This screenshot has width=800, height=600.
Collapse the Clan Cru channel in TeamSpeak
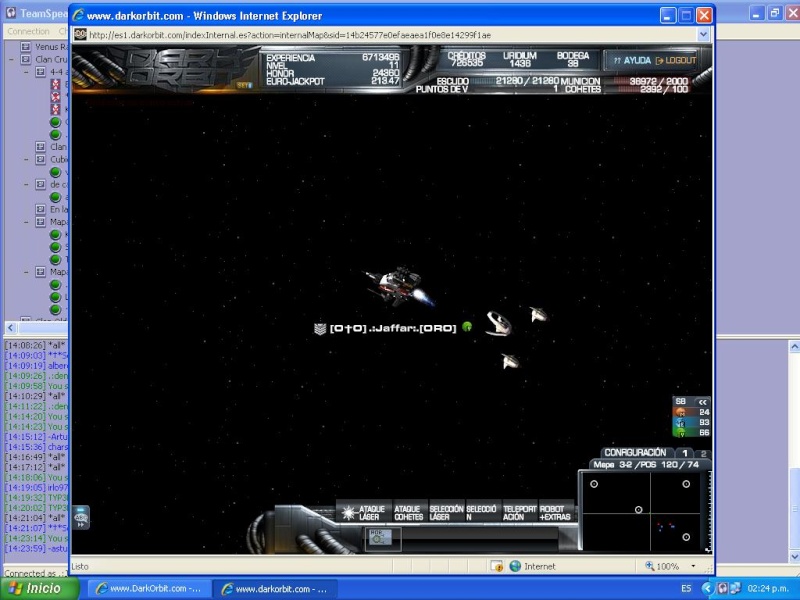(11, 59)
